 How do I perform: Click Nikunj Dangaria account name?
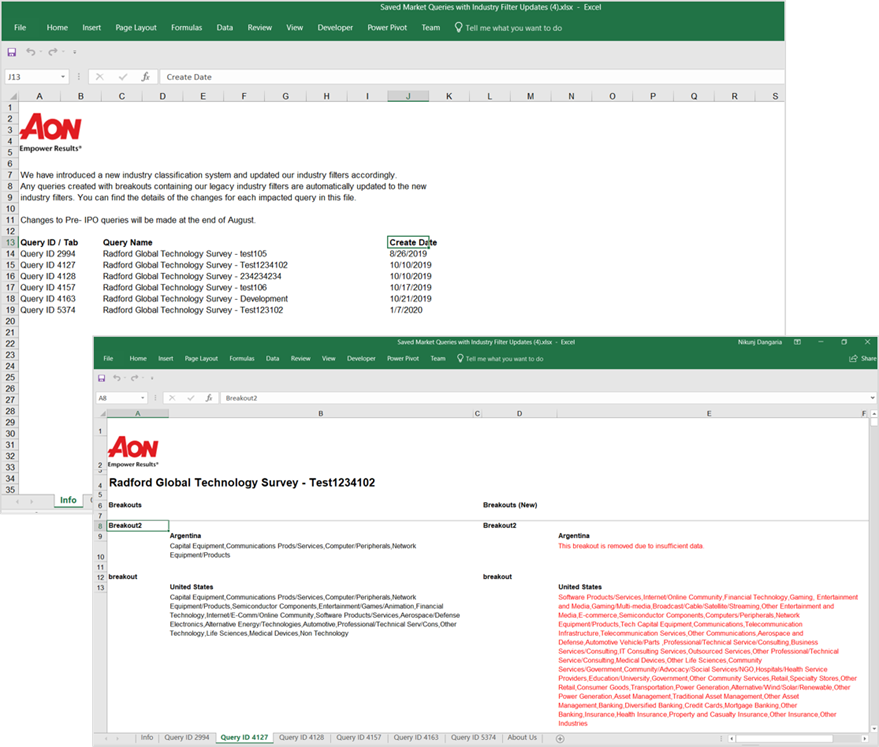pos(760,342)
